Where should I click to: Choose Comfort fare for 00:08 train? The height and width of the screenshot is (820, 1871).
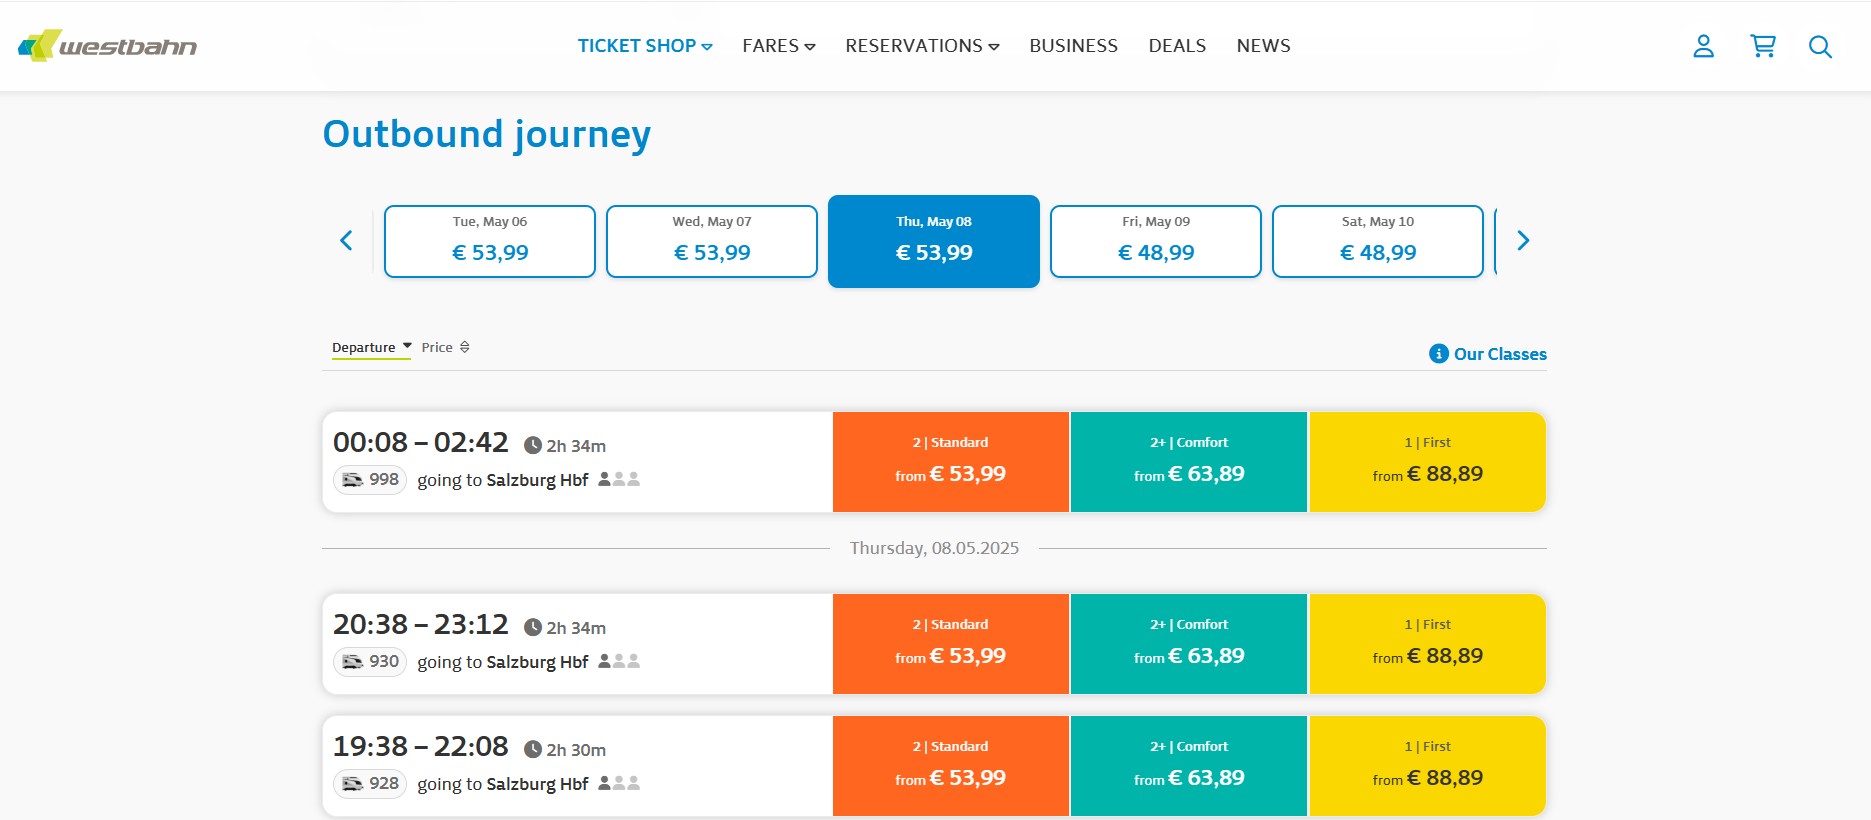(1189, 462)
